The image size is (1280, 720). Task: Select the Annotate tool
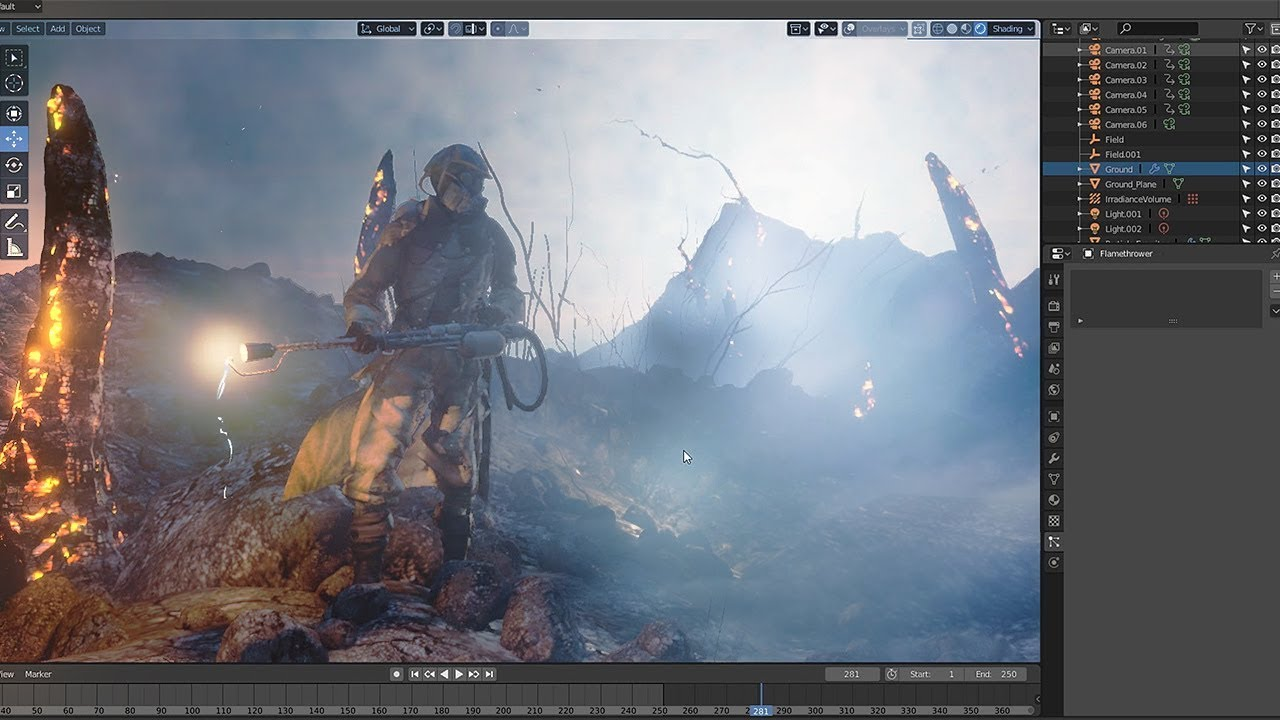15,222
